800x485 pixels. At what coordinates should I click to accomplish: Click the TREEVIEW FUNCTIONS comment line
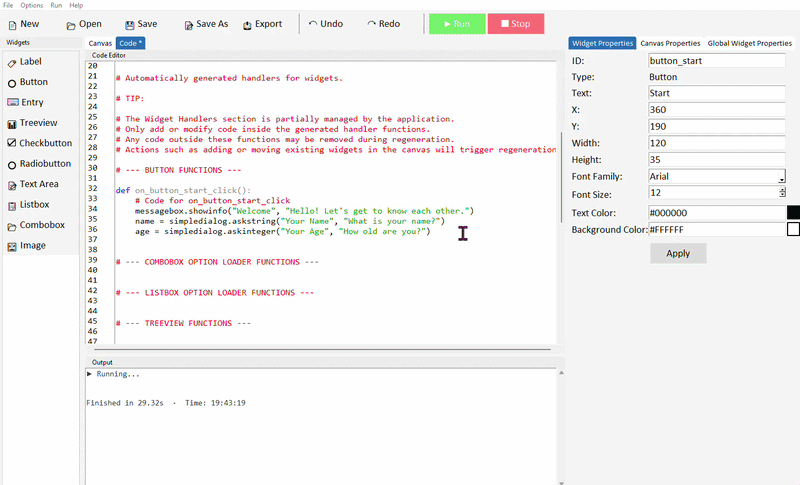(183, 323)
